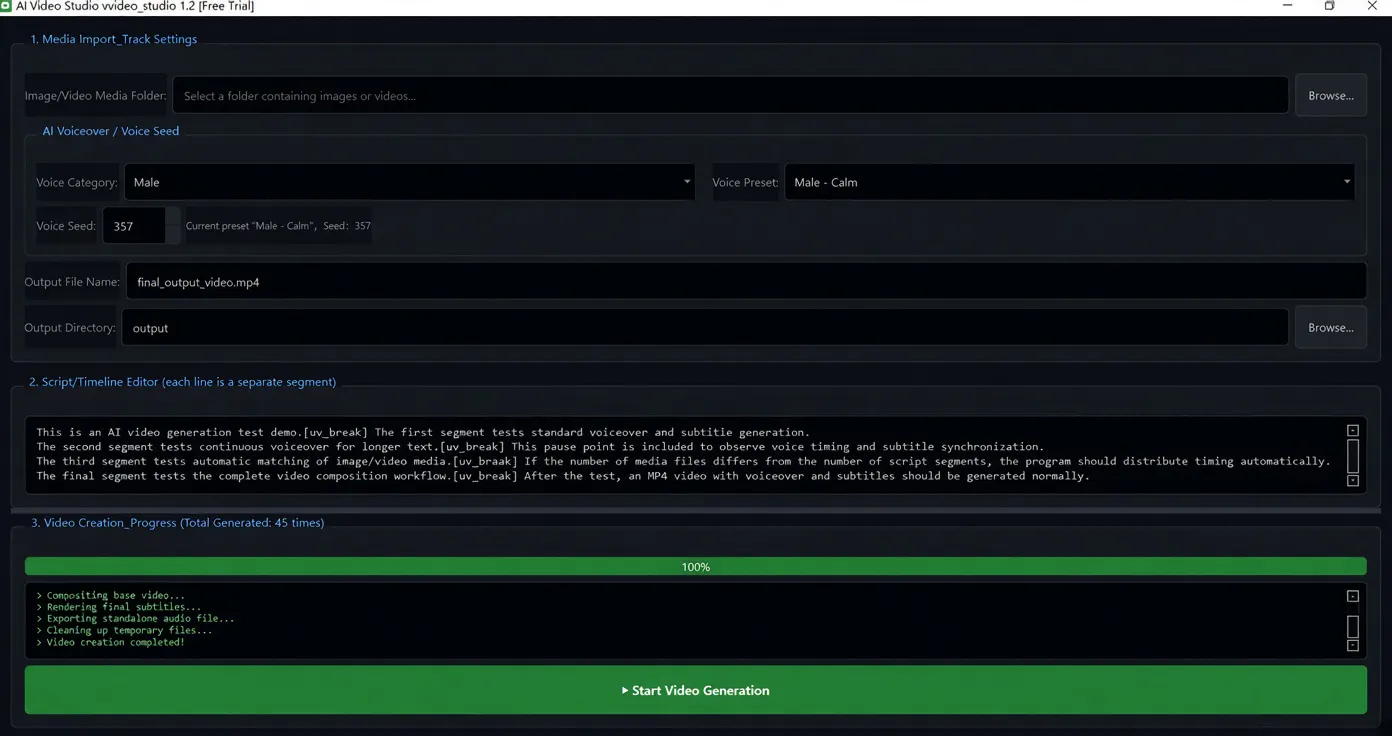Click the 'Video creation completed!' log line

click(111, 642)
